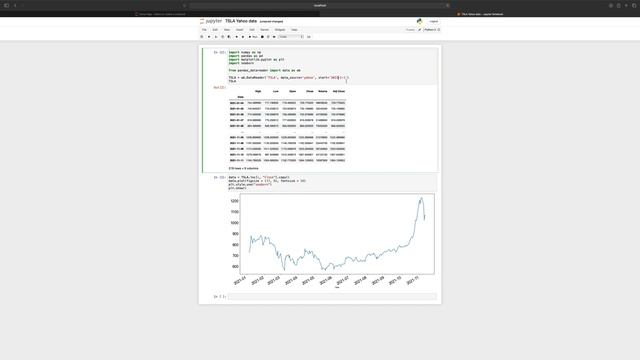The image size is (640, 360).
Task: Click the 1200 y-axis label
Action: [x=235, y=201]
